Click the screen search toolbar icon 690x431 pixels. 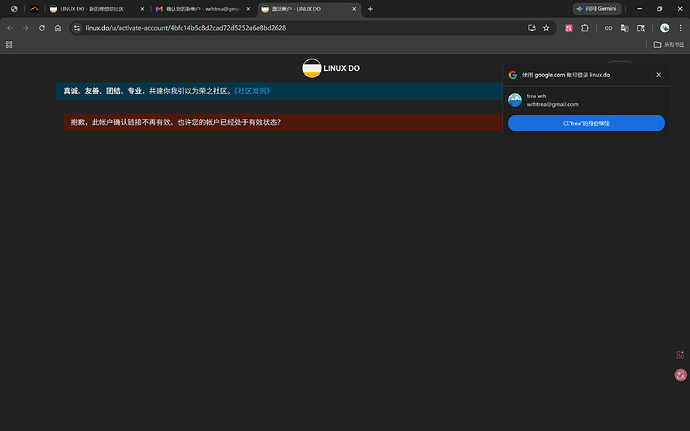click(641, 28)
